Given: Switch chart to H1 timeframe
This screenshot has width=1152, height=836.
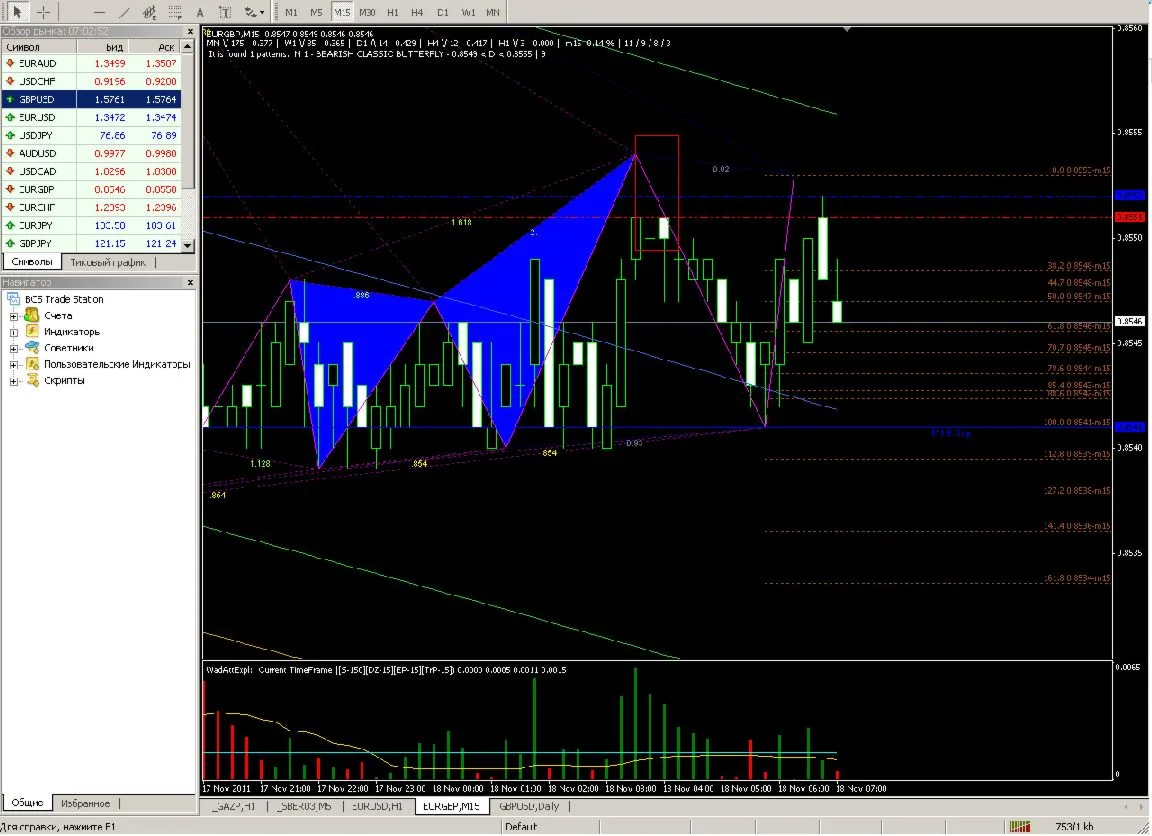Looking at the screenshot, I should pyautogui.click(x=392, y=12).
